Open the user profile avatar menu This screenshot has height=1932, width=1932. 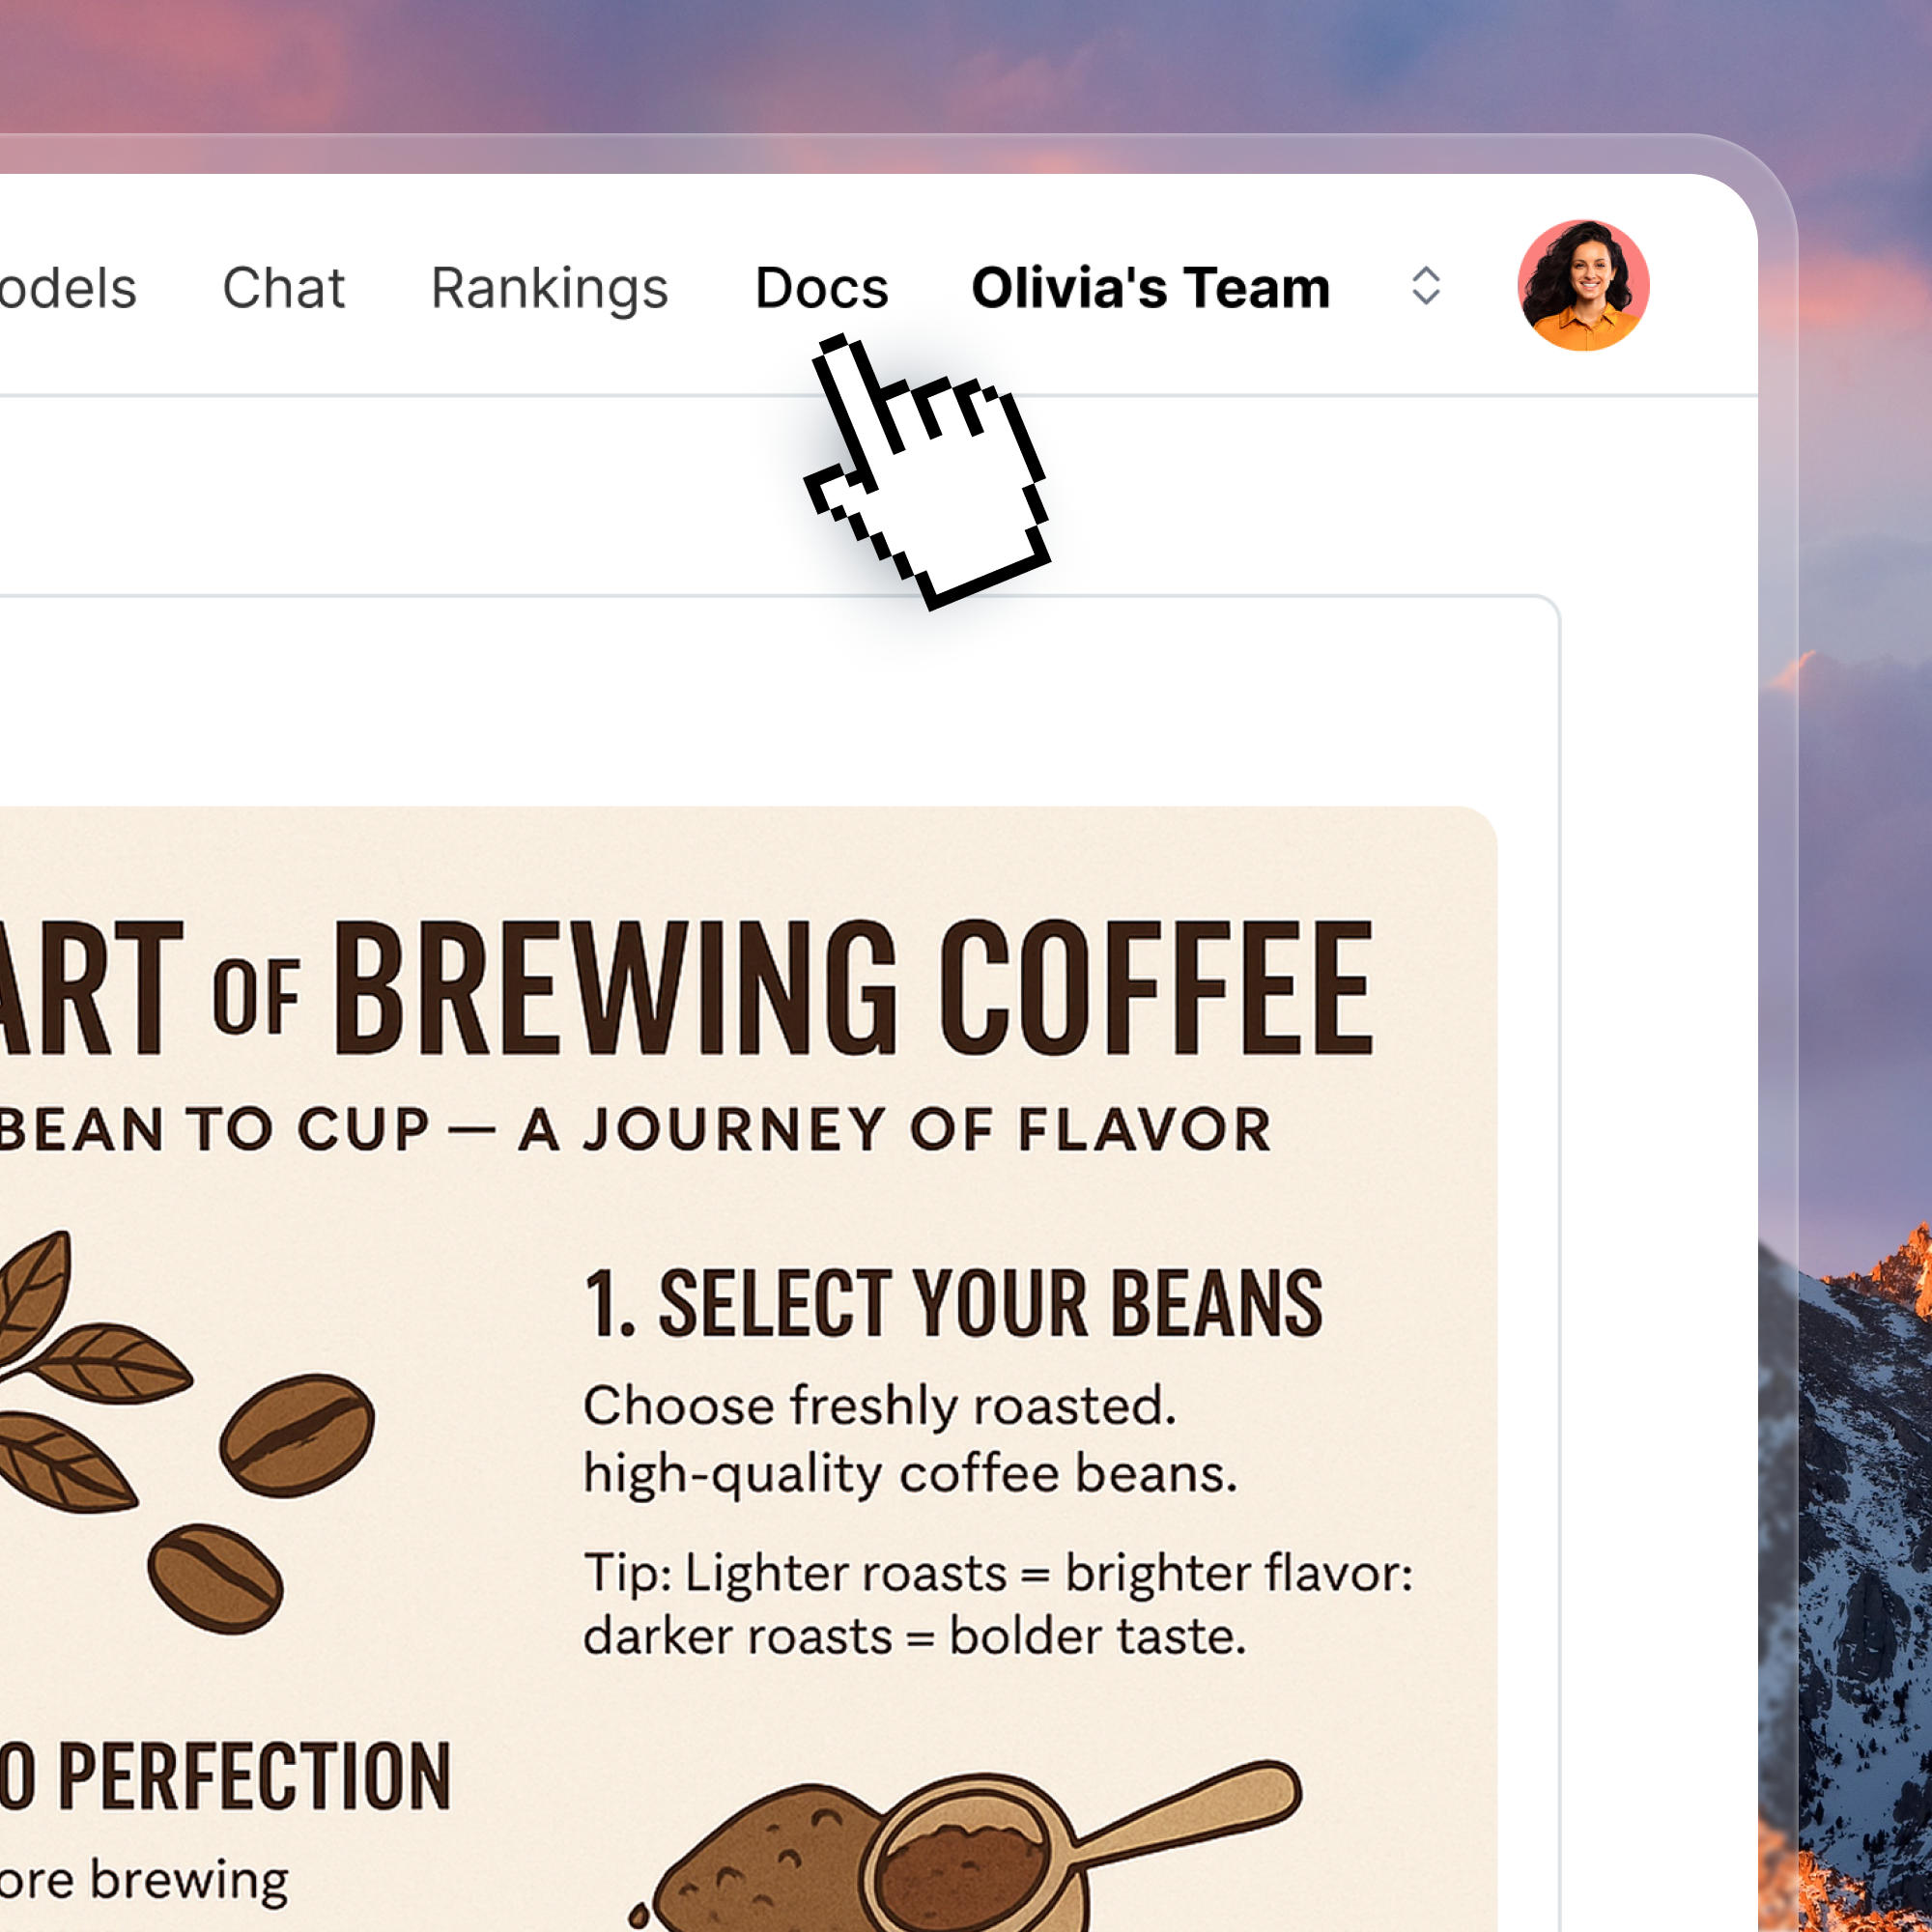(1583, 285)
